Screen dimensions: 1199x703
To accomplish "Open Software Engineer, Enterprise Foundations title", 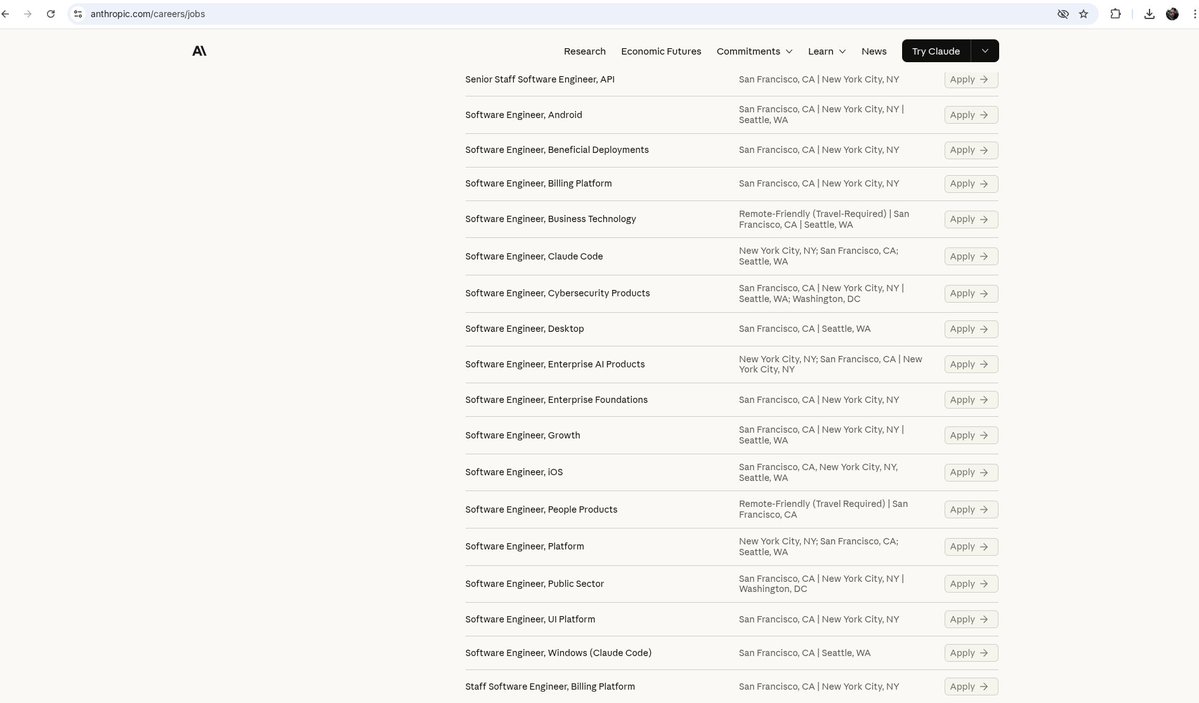I will pos(556,399).
